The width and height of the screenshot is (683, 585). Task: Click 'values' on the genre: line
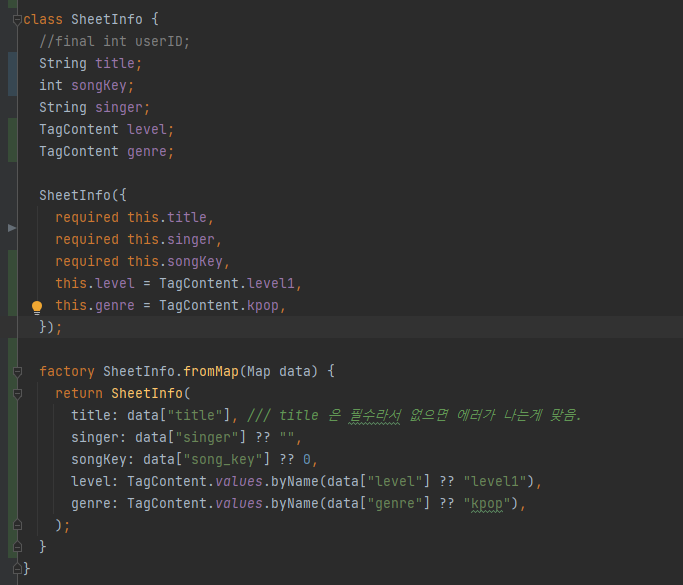pos(239,504)
